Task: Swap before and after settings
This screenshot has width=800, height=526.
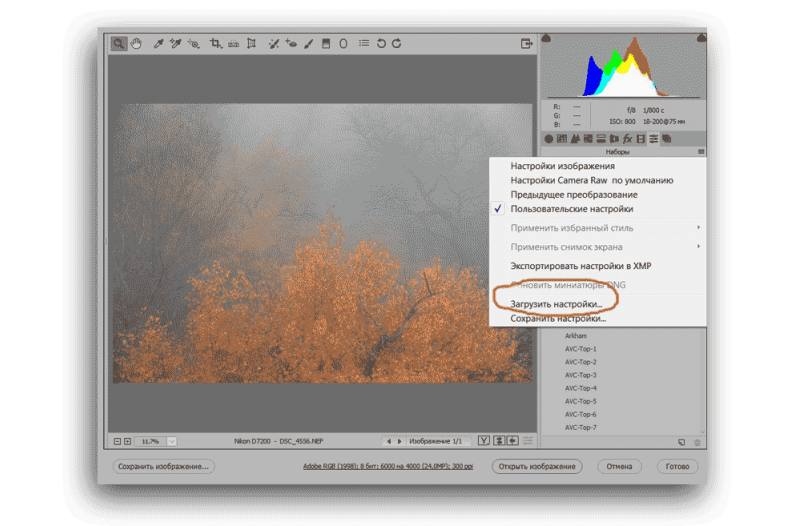Action: [499, 441]
